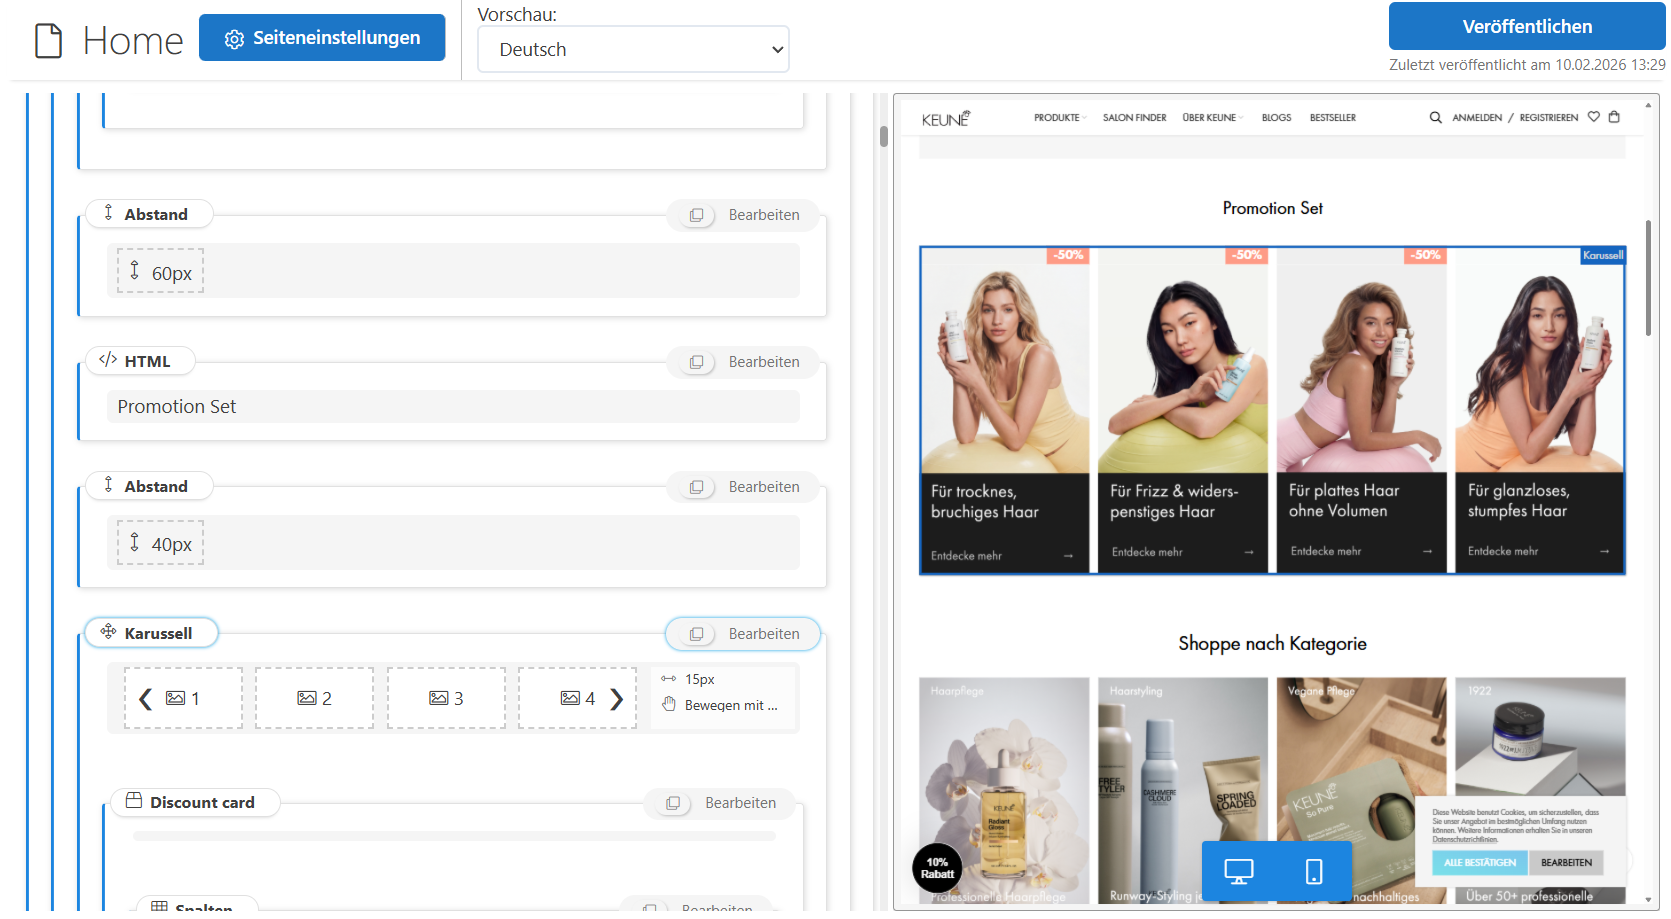This screenshot has height=919, width=1671.
Task: Click Bearbeiten for the Discount card block
Action: pos(740,803)
